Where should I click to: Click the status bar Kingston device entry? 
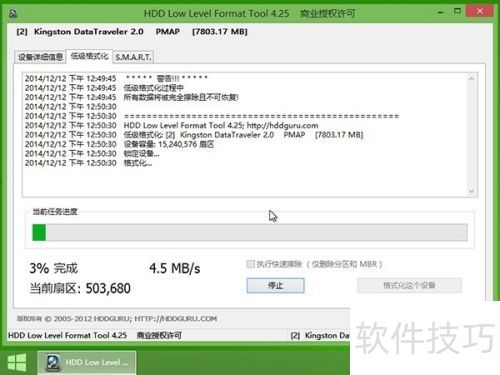[x=320, y=335]
